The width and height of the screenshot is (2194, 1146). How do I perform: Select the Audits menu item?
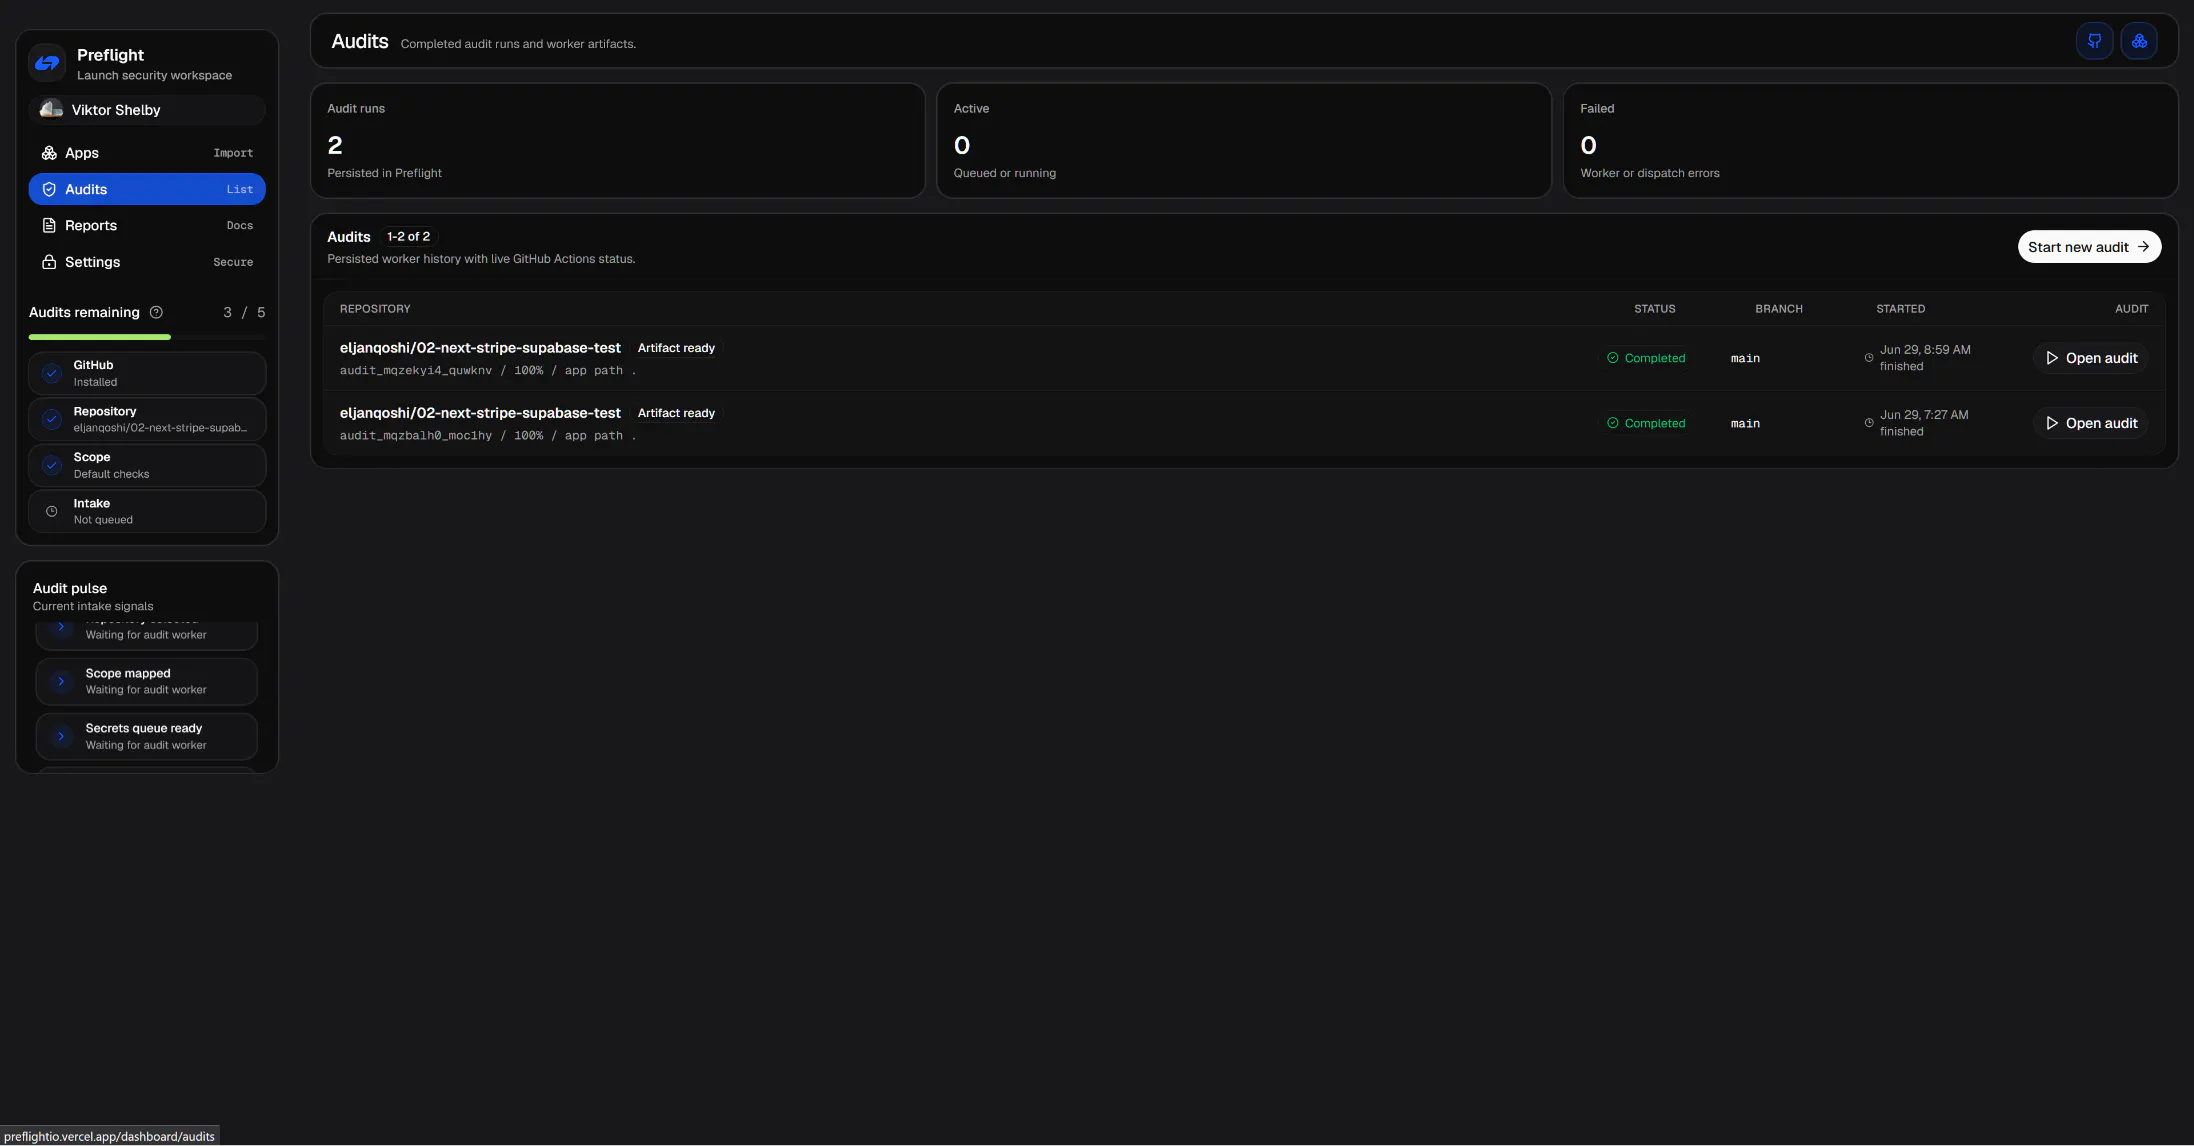[x=147, y=189]
